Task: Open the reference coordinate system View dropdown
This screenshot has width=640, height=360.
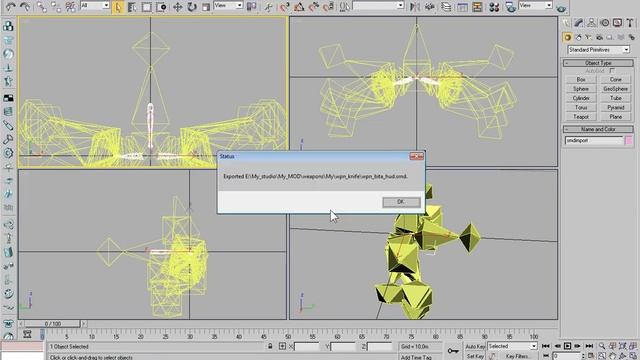Action: point(229,5)
